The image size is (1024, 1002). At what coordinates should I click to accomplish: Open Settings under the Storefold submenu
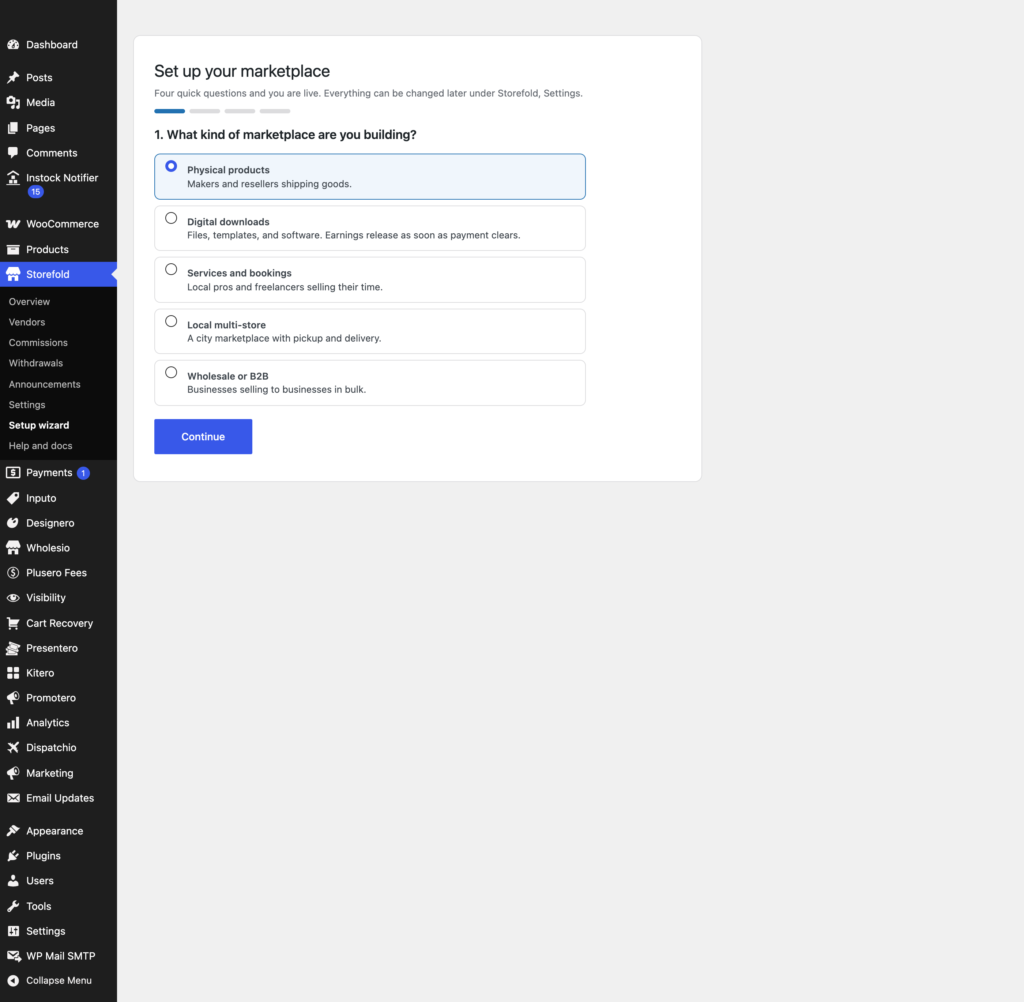tap(27, 404)
